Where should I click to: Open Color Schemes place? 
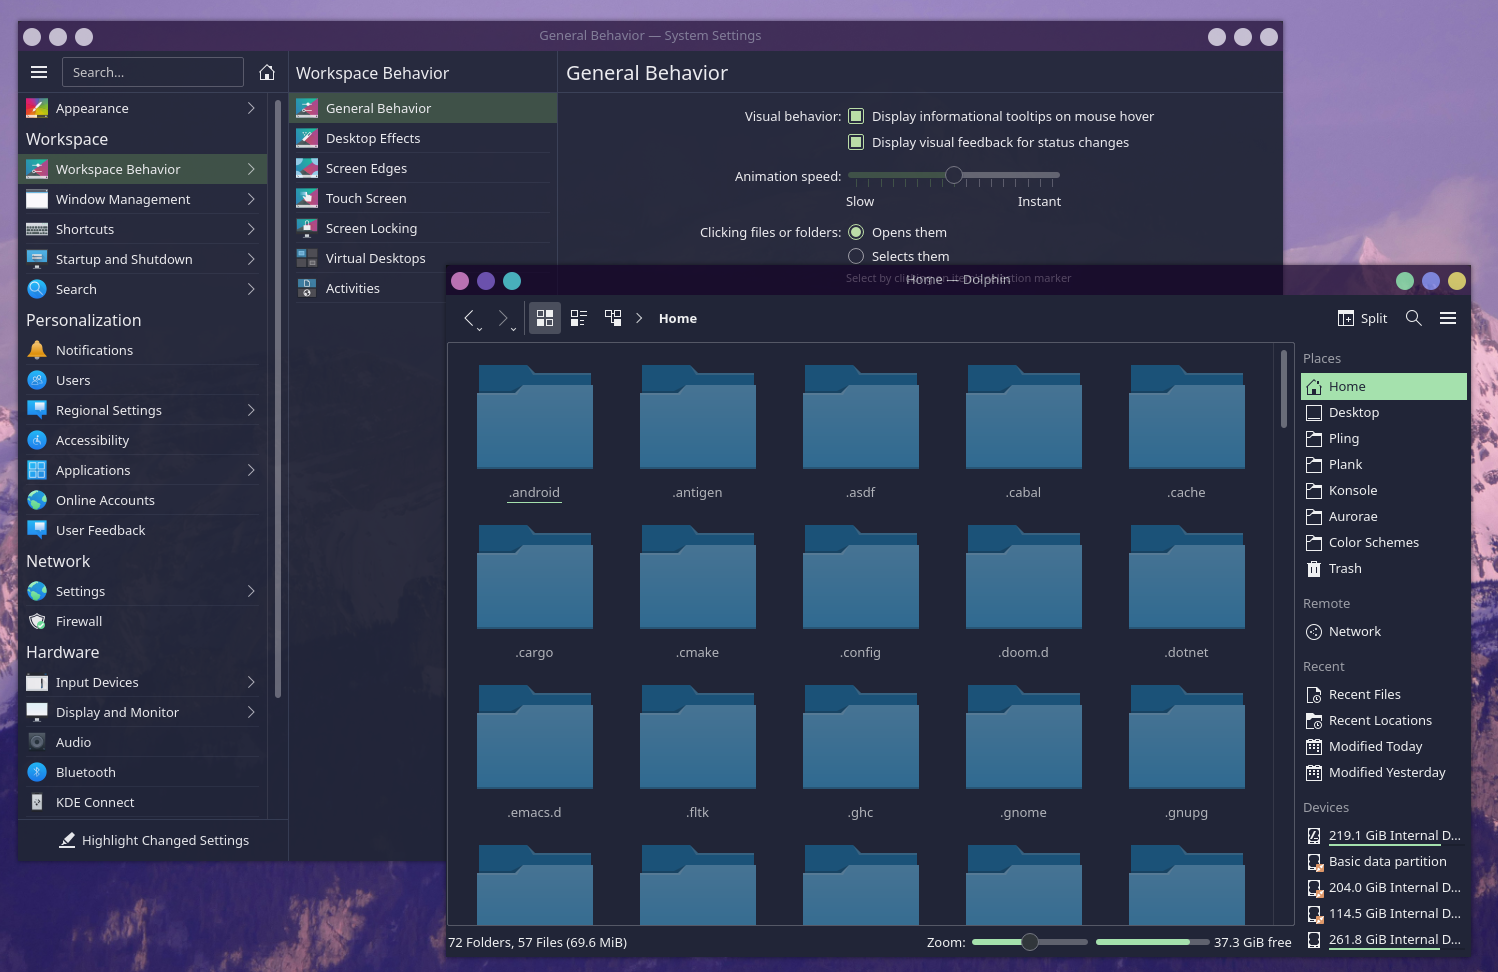(x=1384, y=542)
